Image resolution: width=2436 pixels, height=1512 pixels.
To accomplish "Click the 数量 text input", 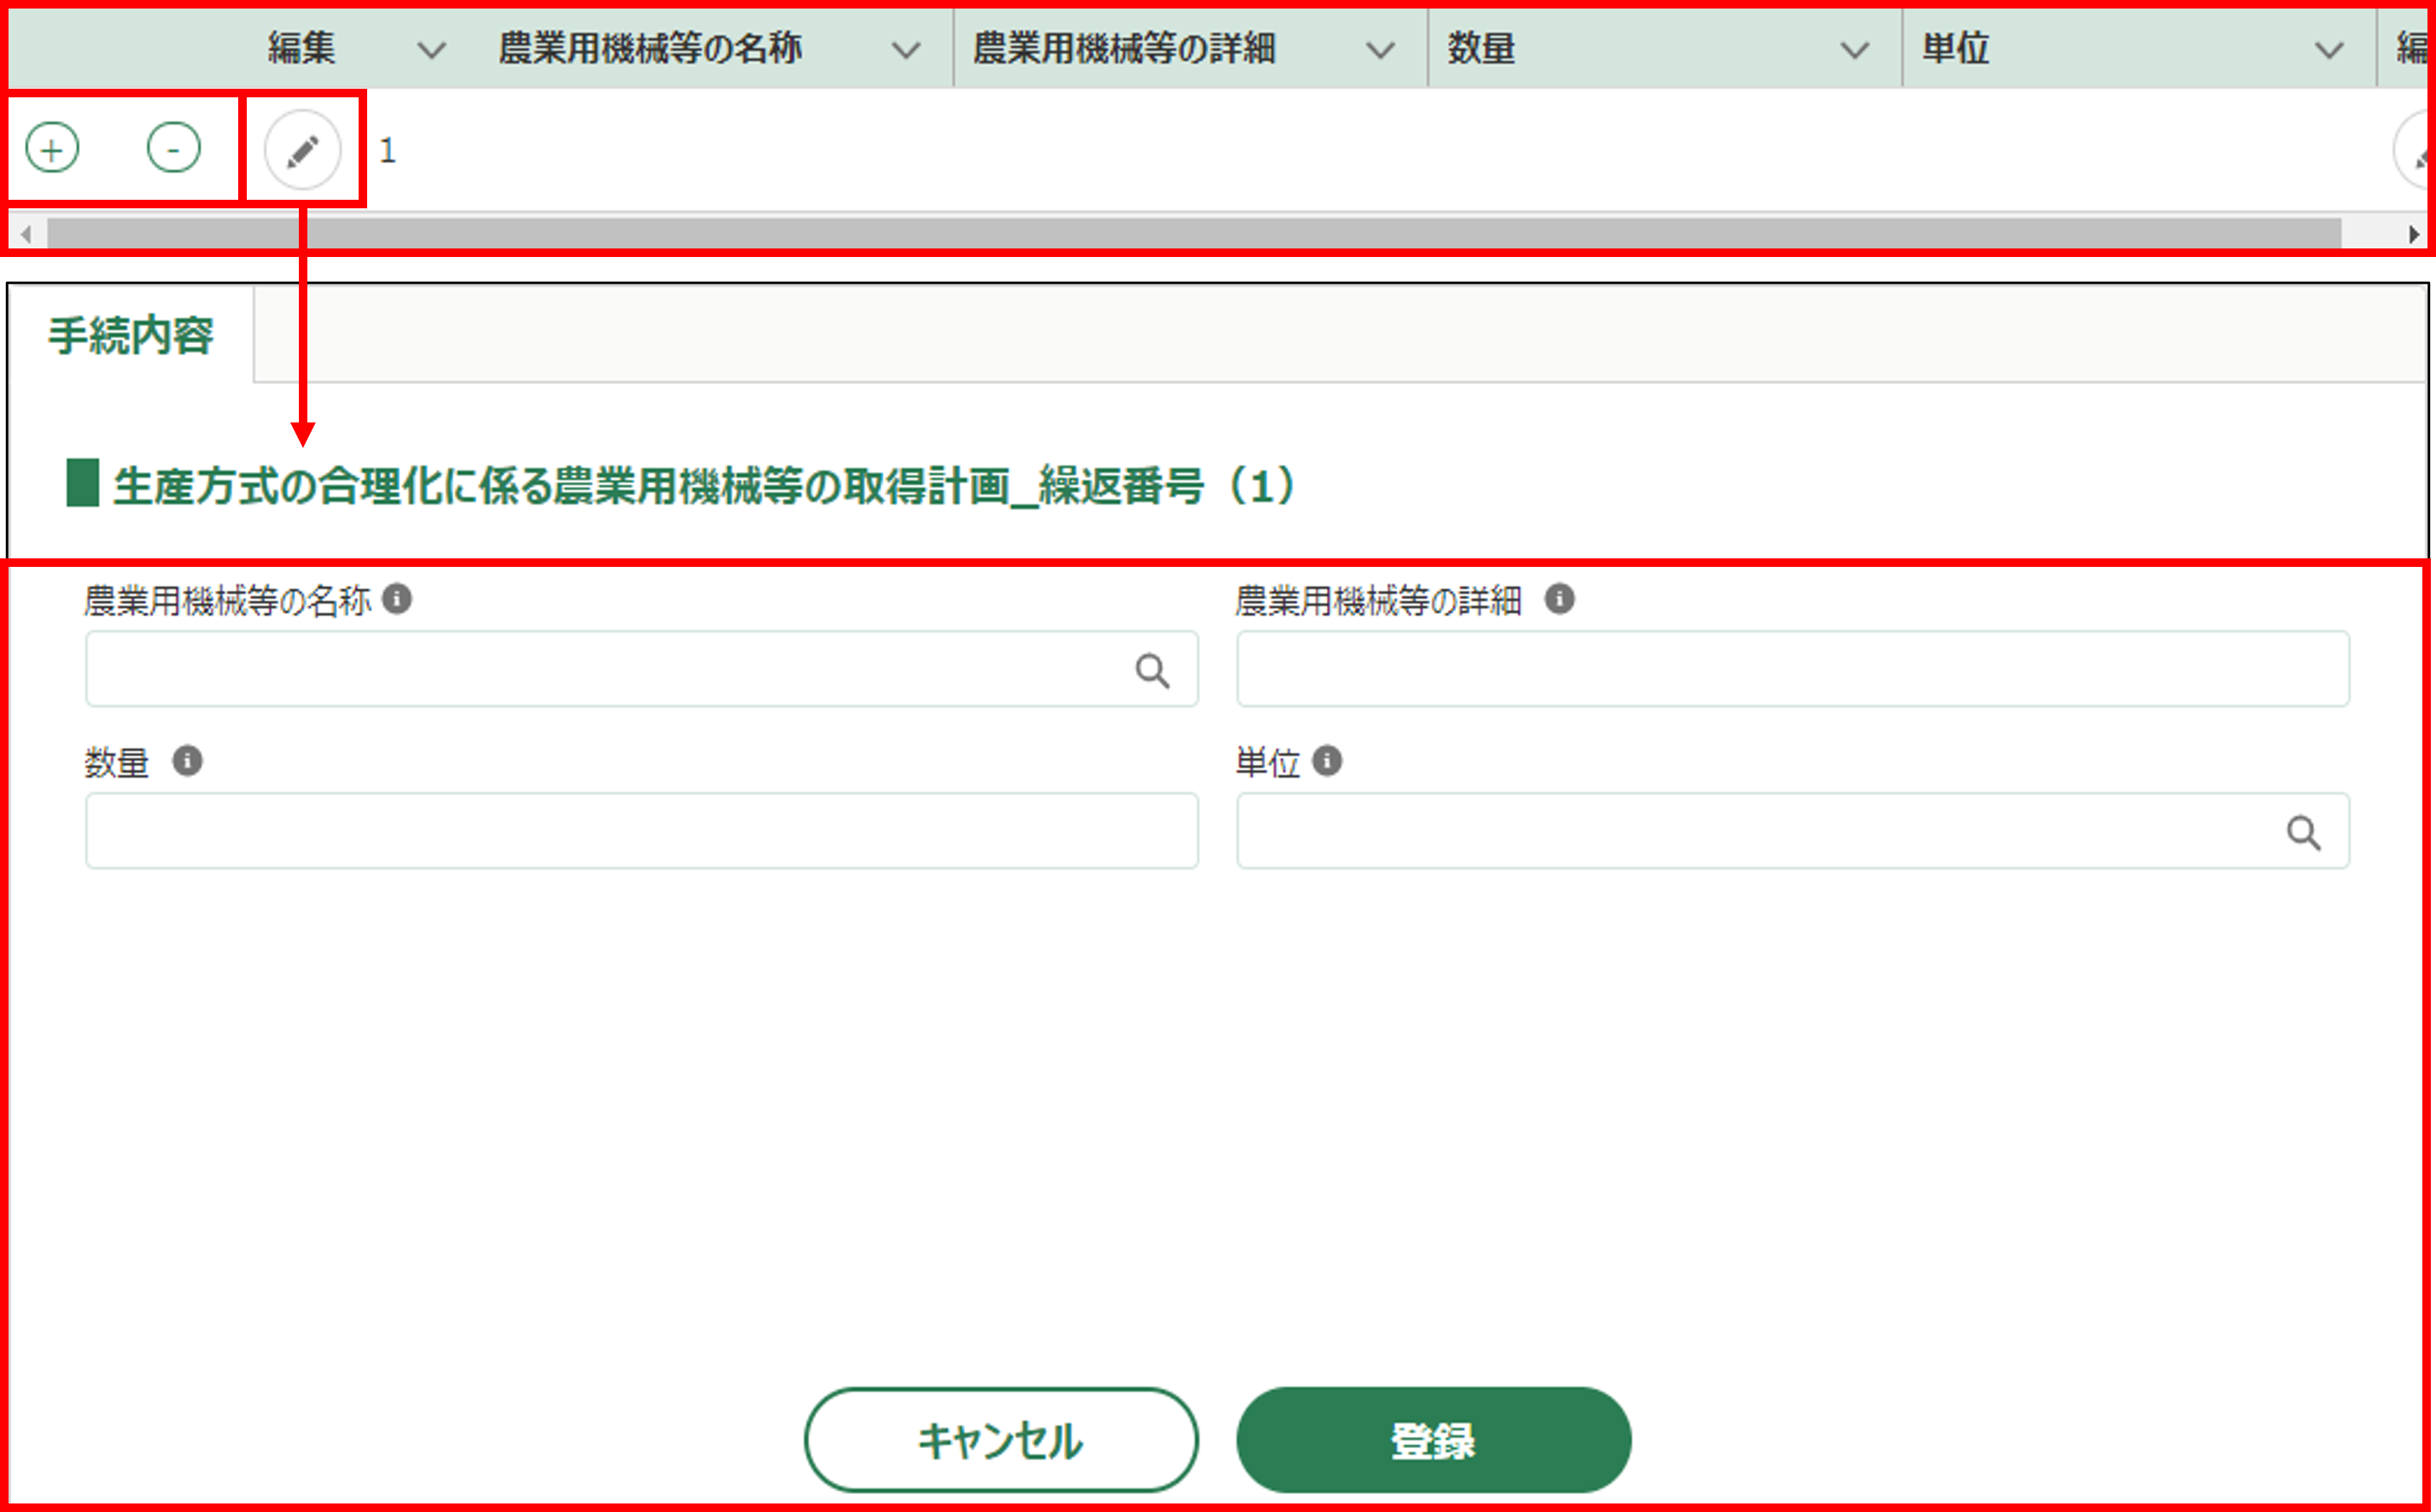I will [x=641, y=831].
